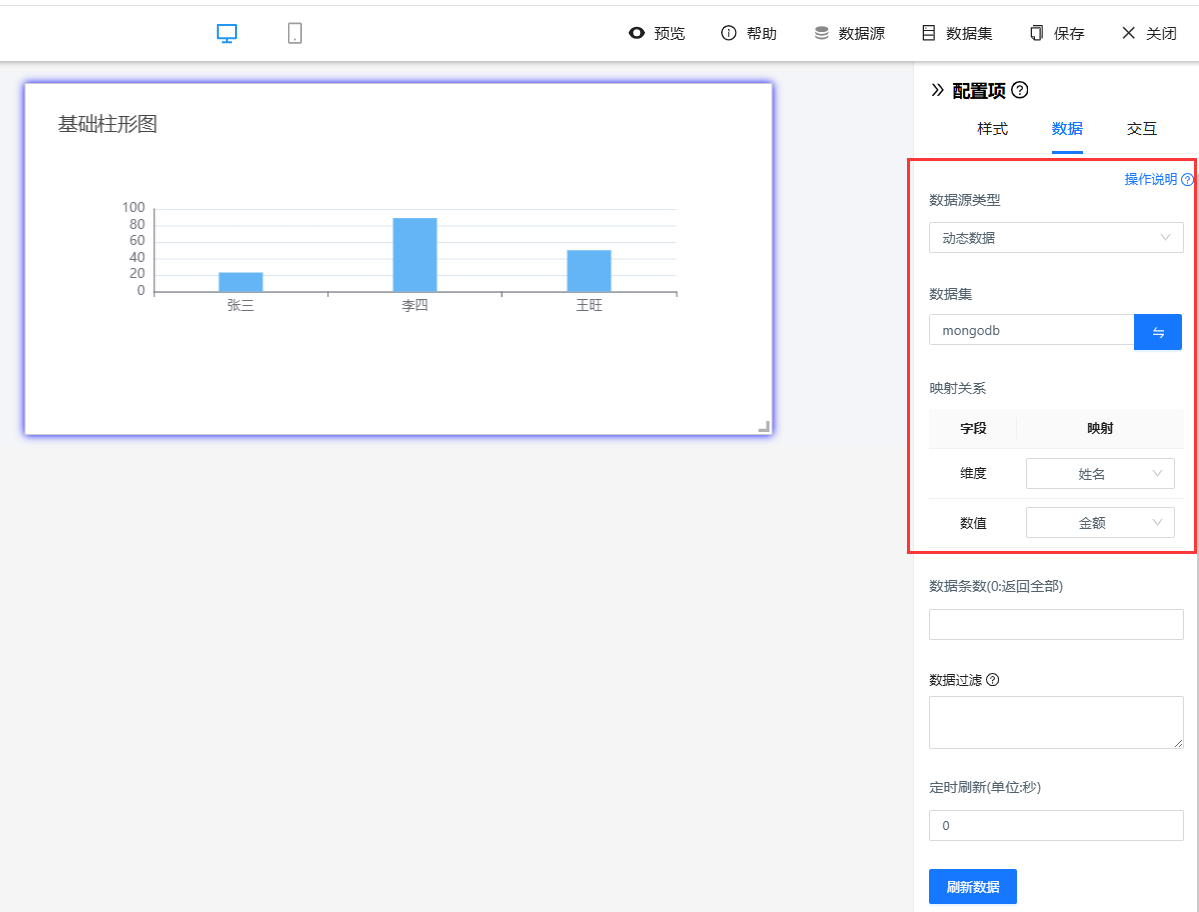The height and width of the screenshot is (912, 1199).
Task: Open the 维度 mapping dropdown
Action: pyautogui.click(x=1100, y=474)
